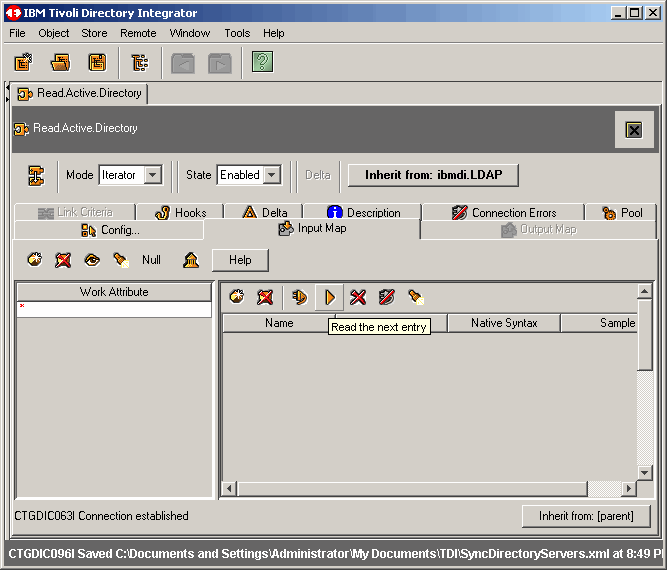Click the save disk icon in the main toolbar
667x570 pixels.
97,63
